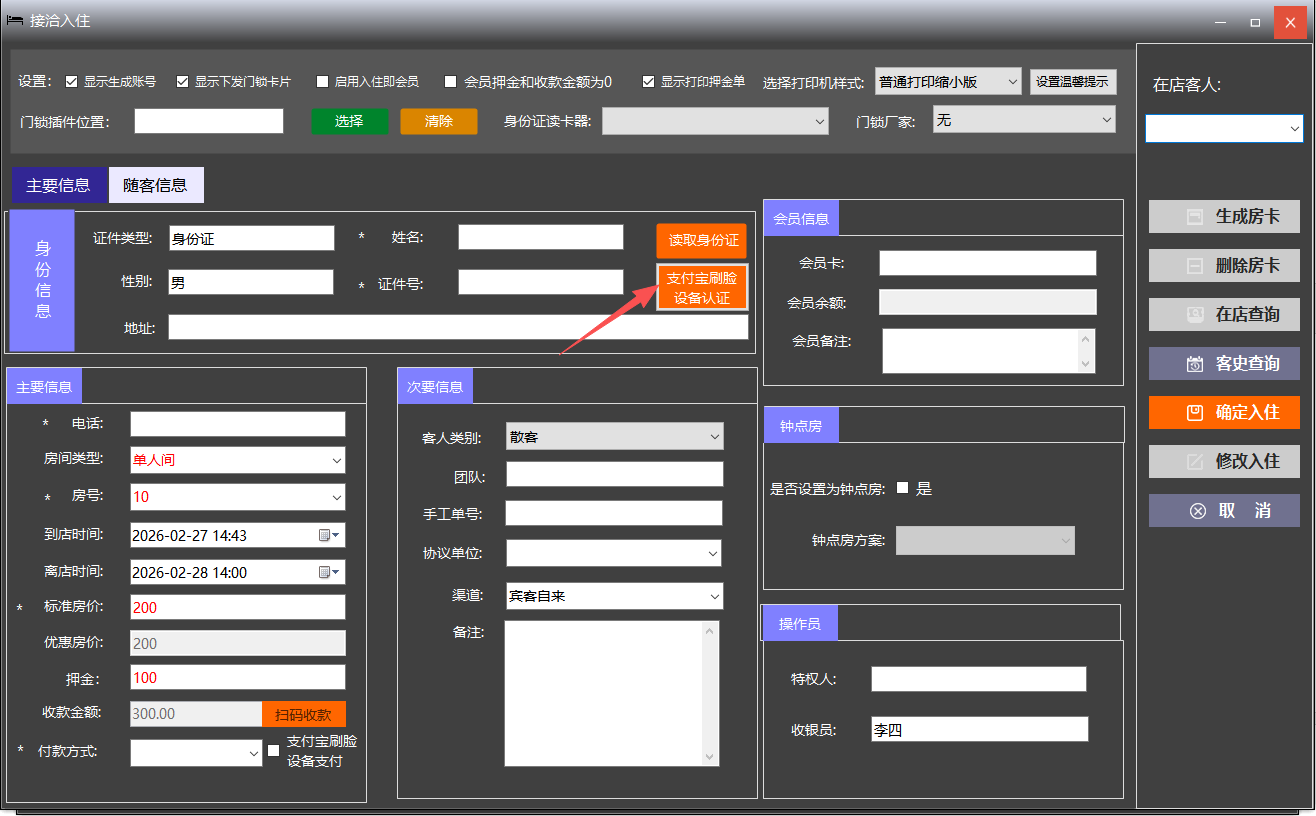Screen dimensions: 1316x816
Task: Switch to the 随客信息 tab
Action: (x=155, y=185)
